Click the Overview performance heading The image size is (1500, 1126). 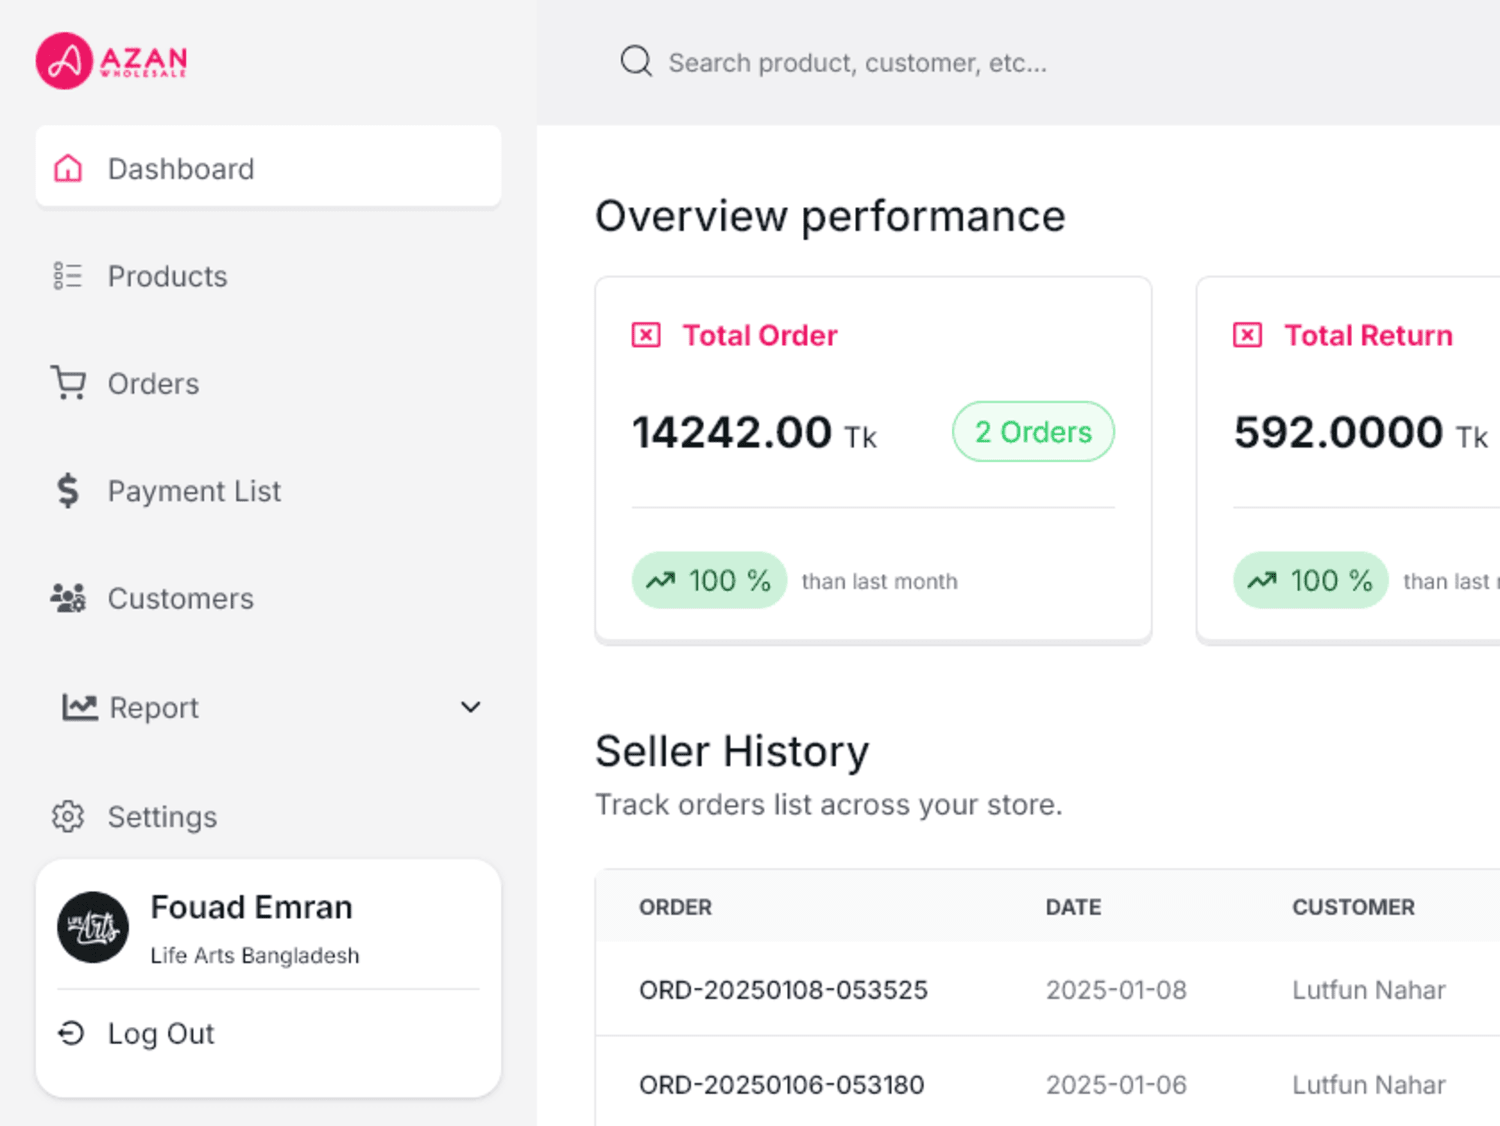pos(830,216)
